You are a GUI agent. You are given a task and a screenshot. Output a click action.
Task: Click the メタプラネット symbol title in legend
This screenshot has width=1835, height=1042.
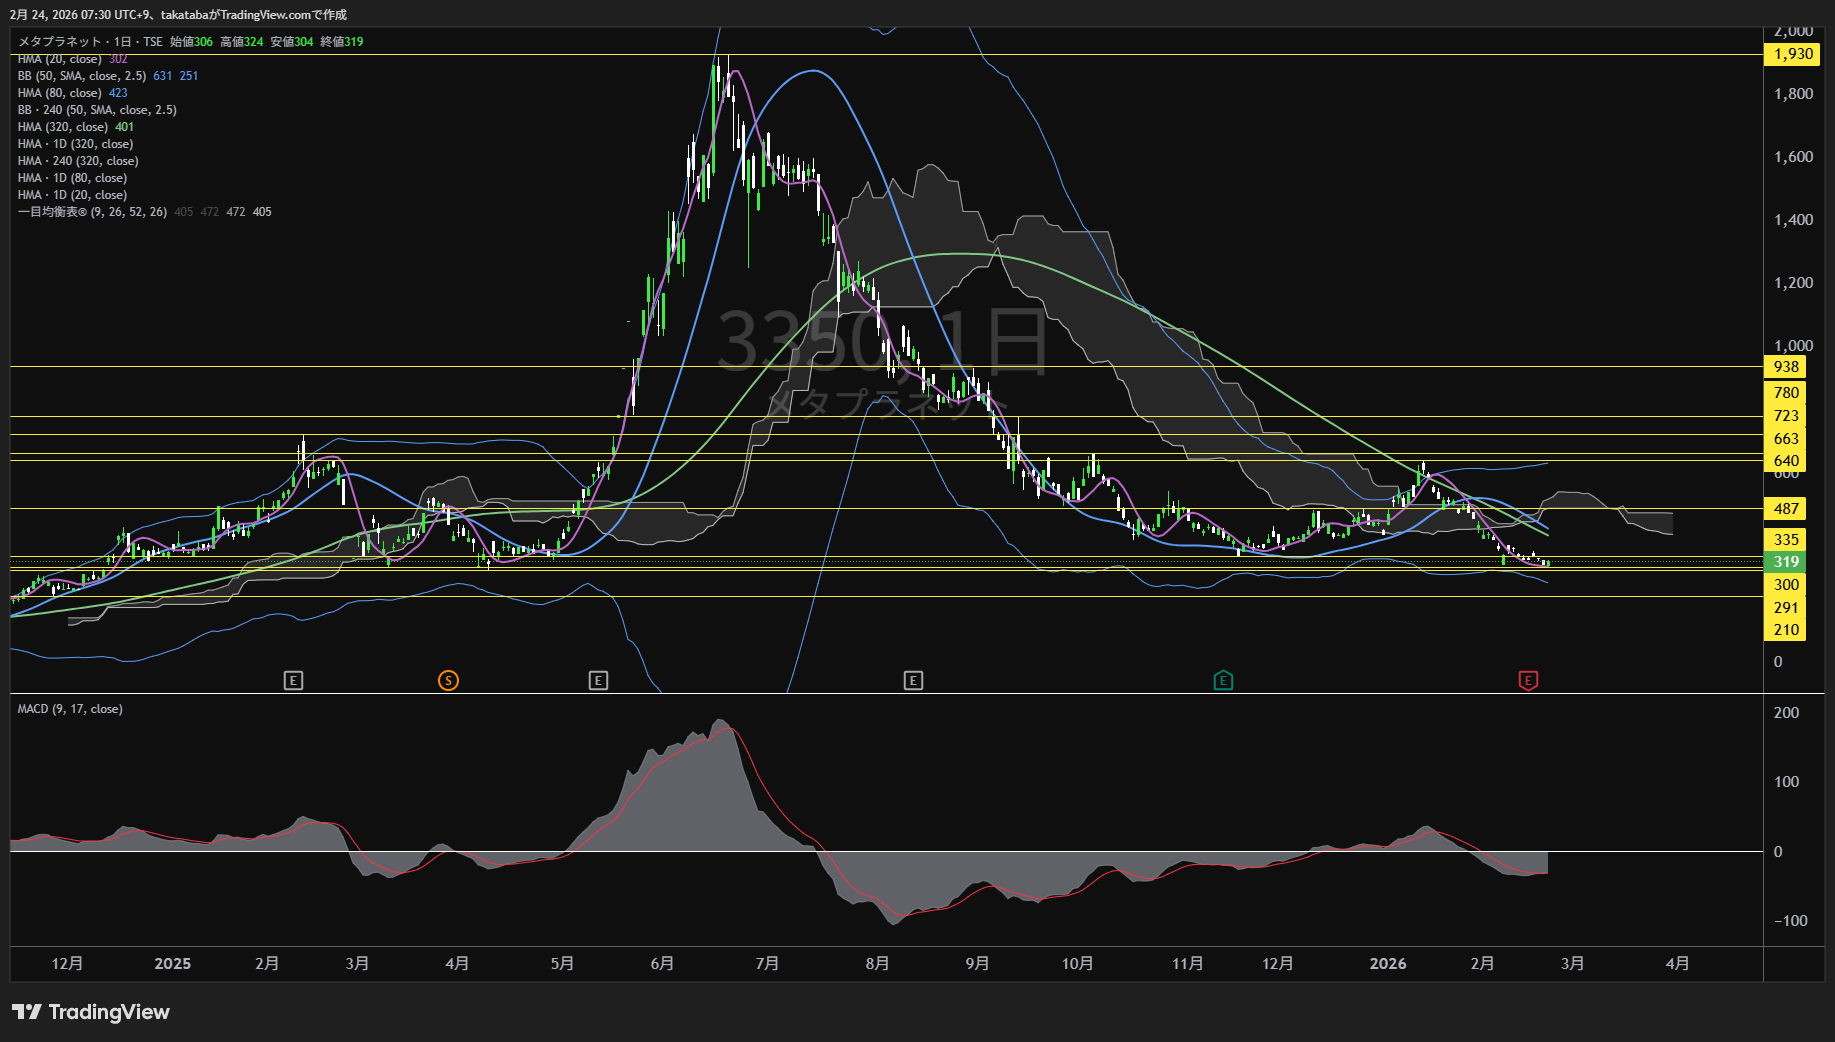(x=60, y=42)
